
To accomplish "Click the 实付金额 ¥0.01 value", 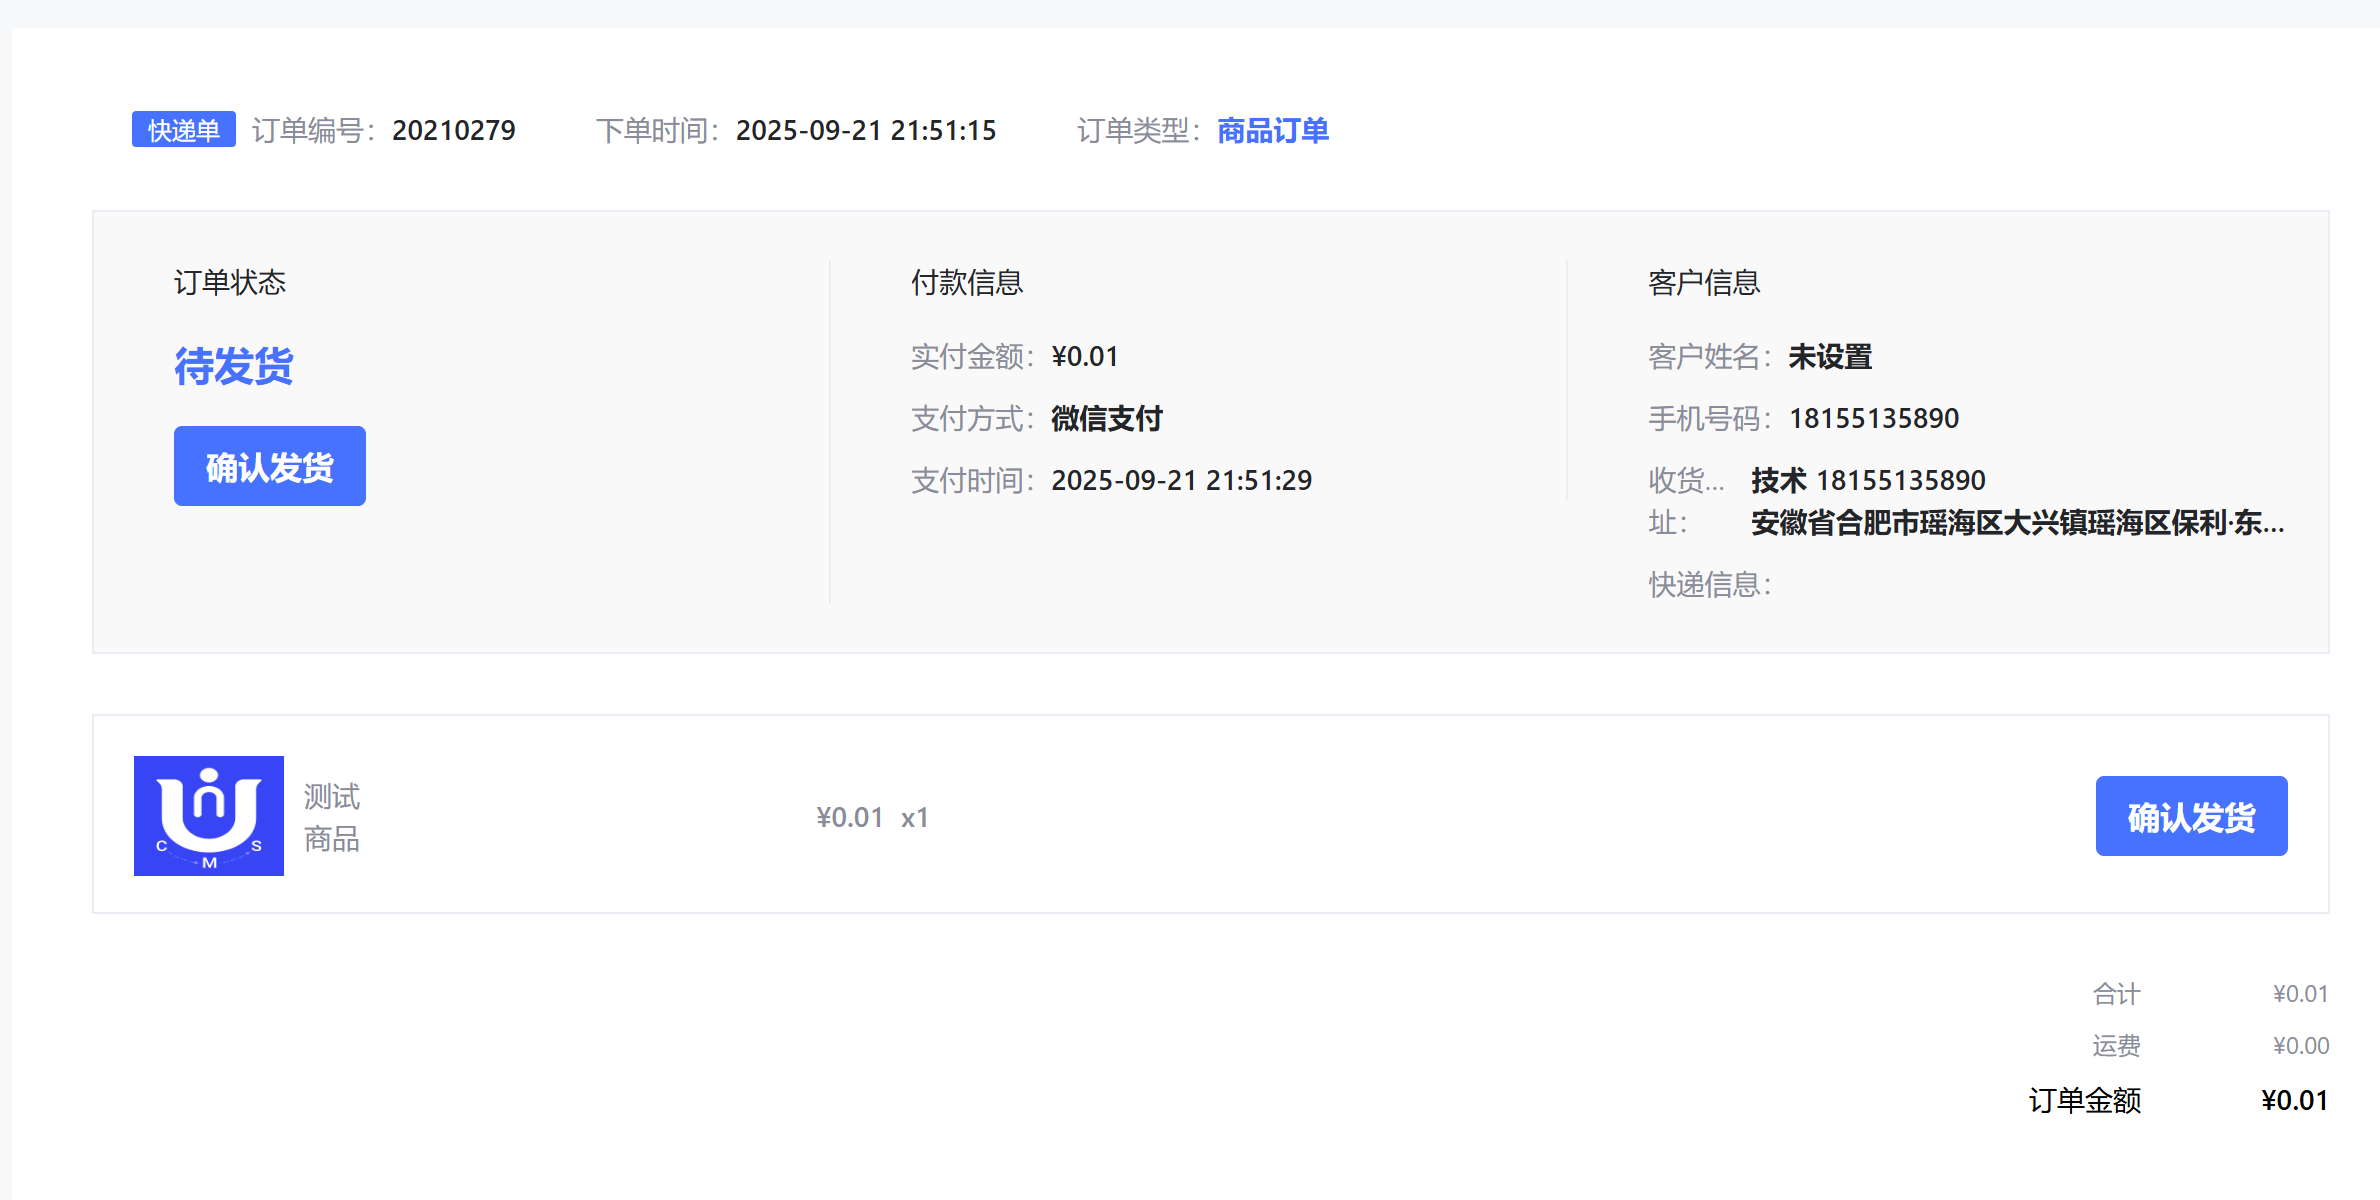I will pos(1084,357).
